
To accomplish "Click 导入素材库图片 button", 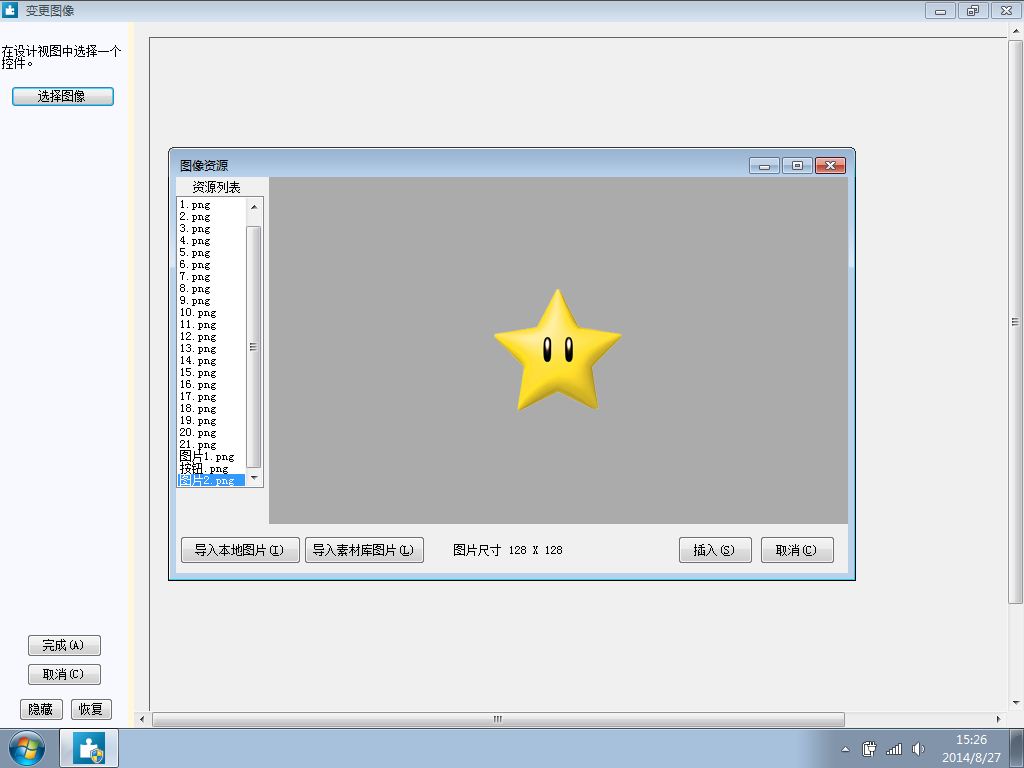I will point(364,550).
